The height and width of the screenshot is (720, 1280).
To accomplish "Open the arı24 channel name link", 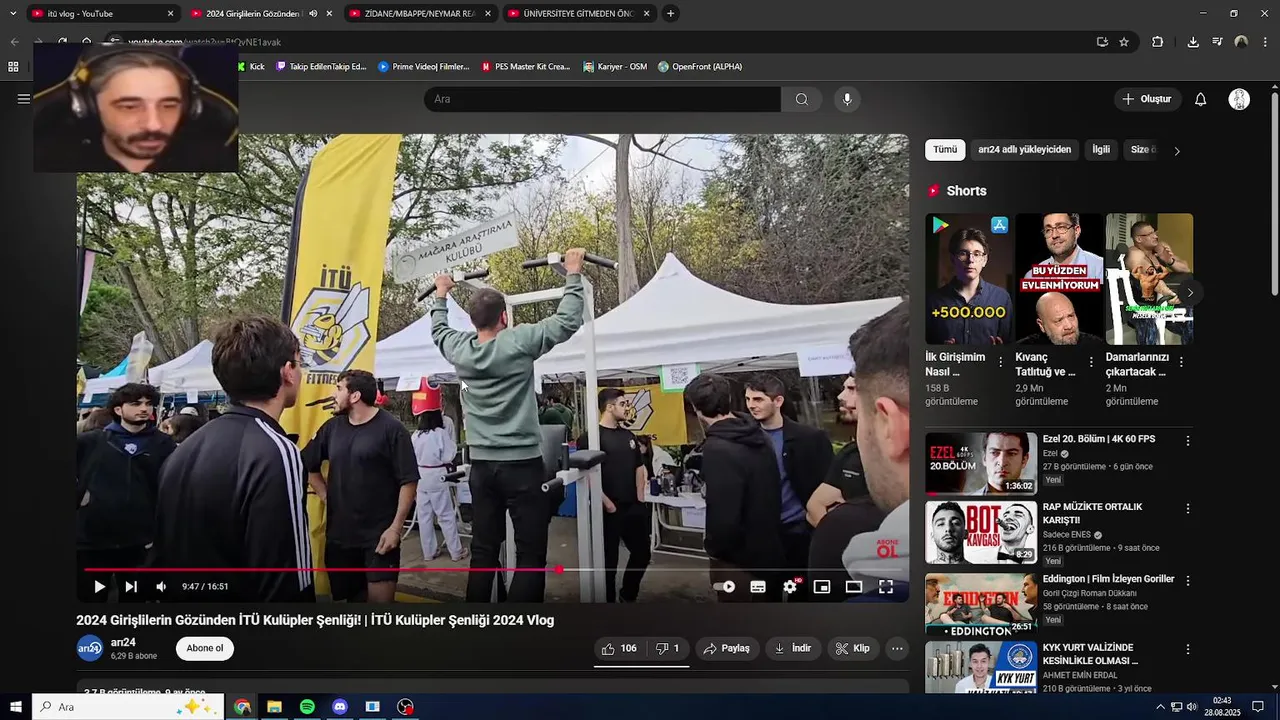I will pyautogui.click(x=123, y=643).
